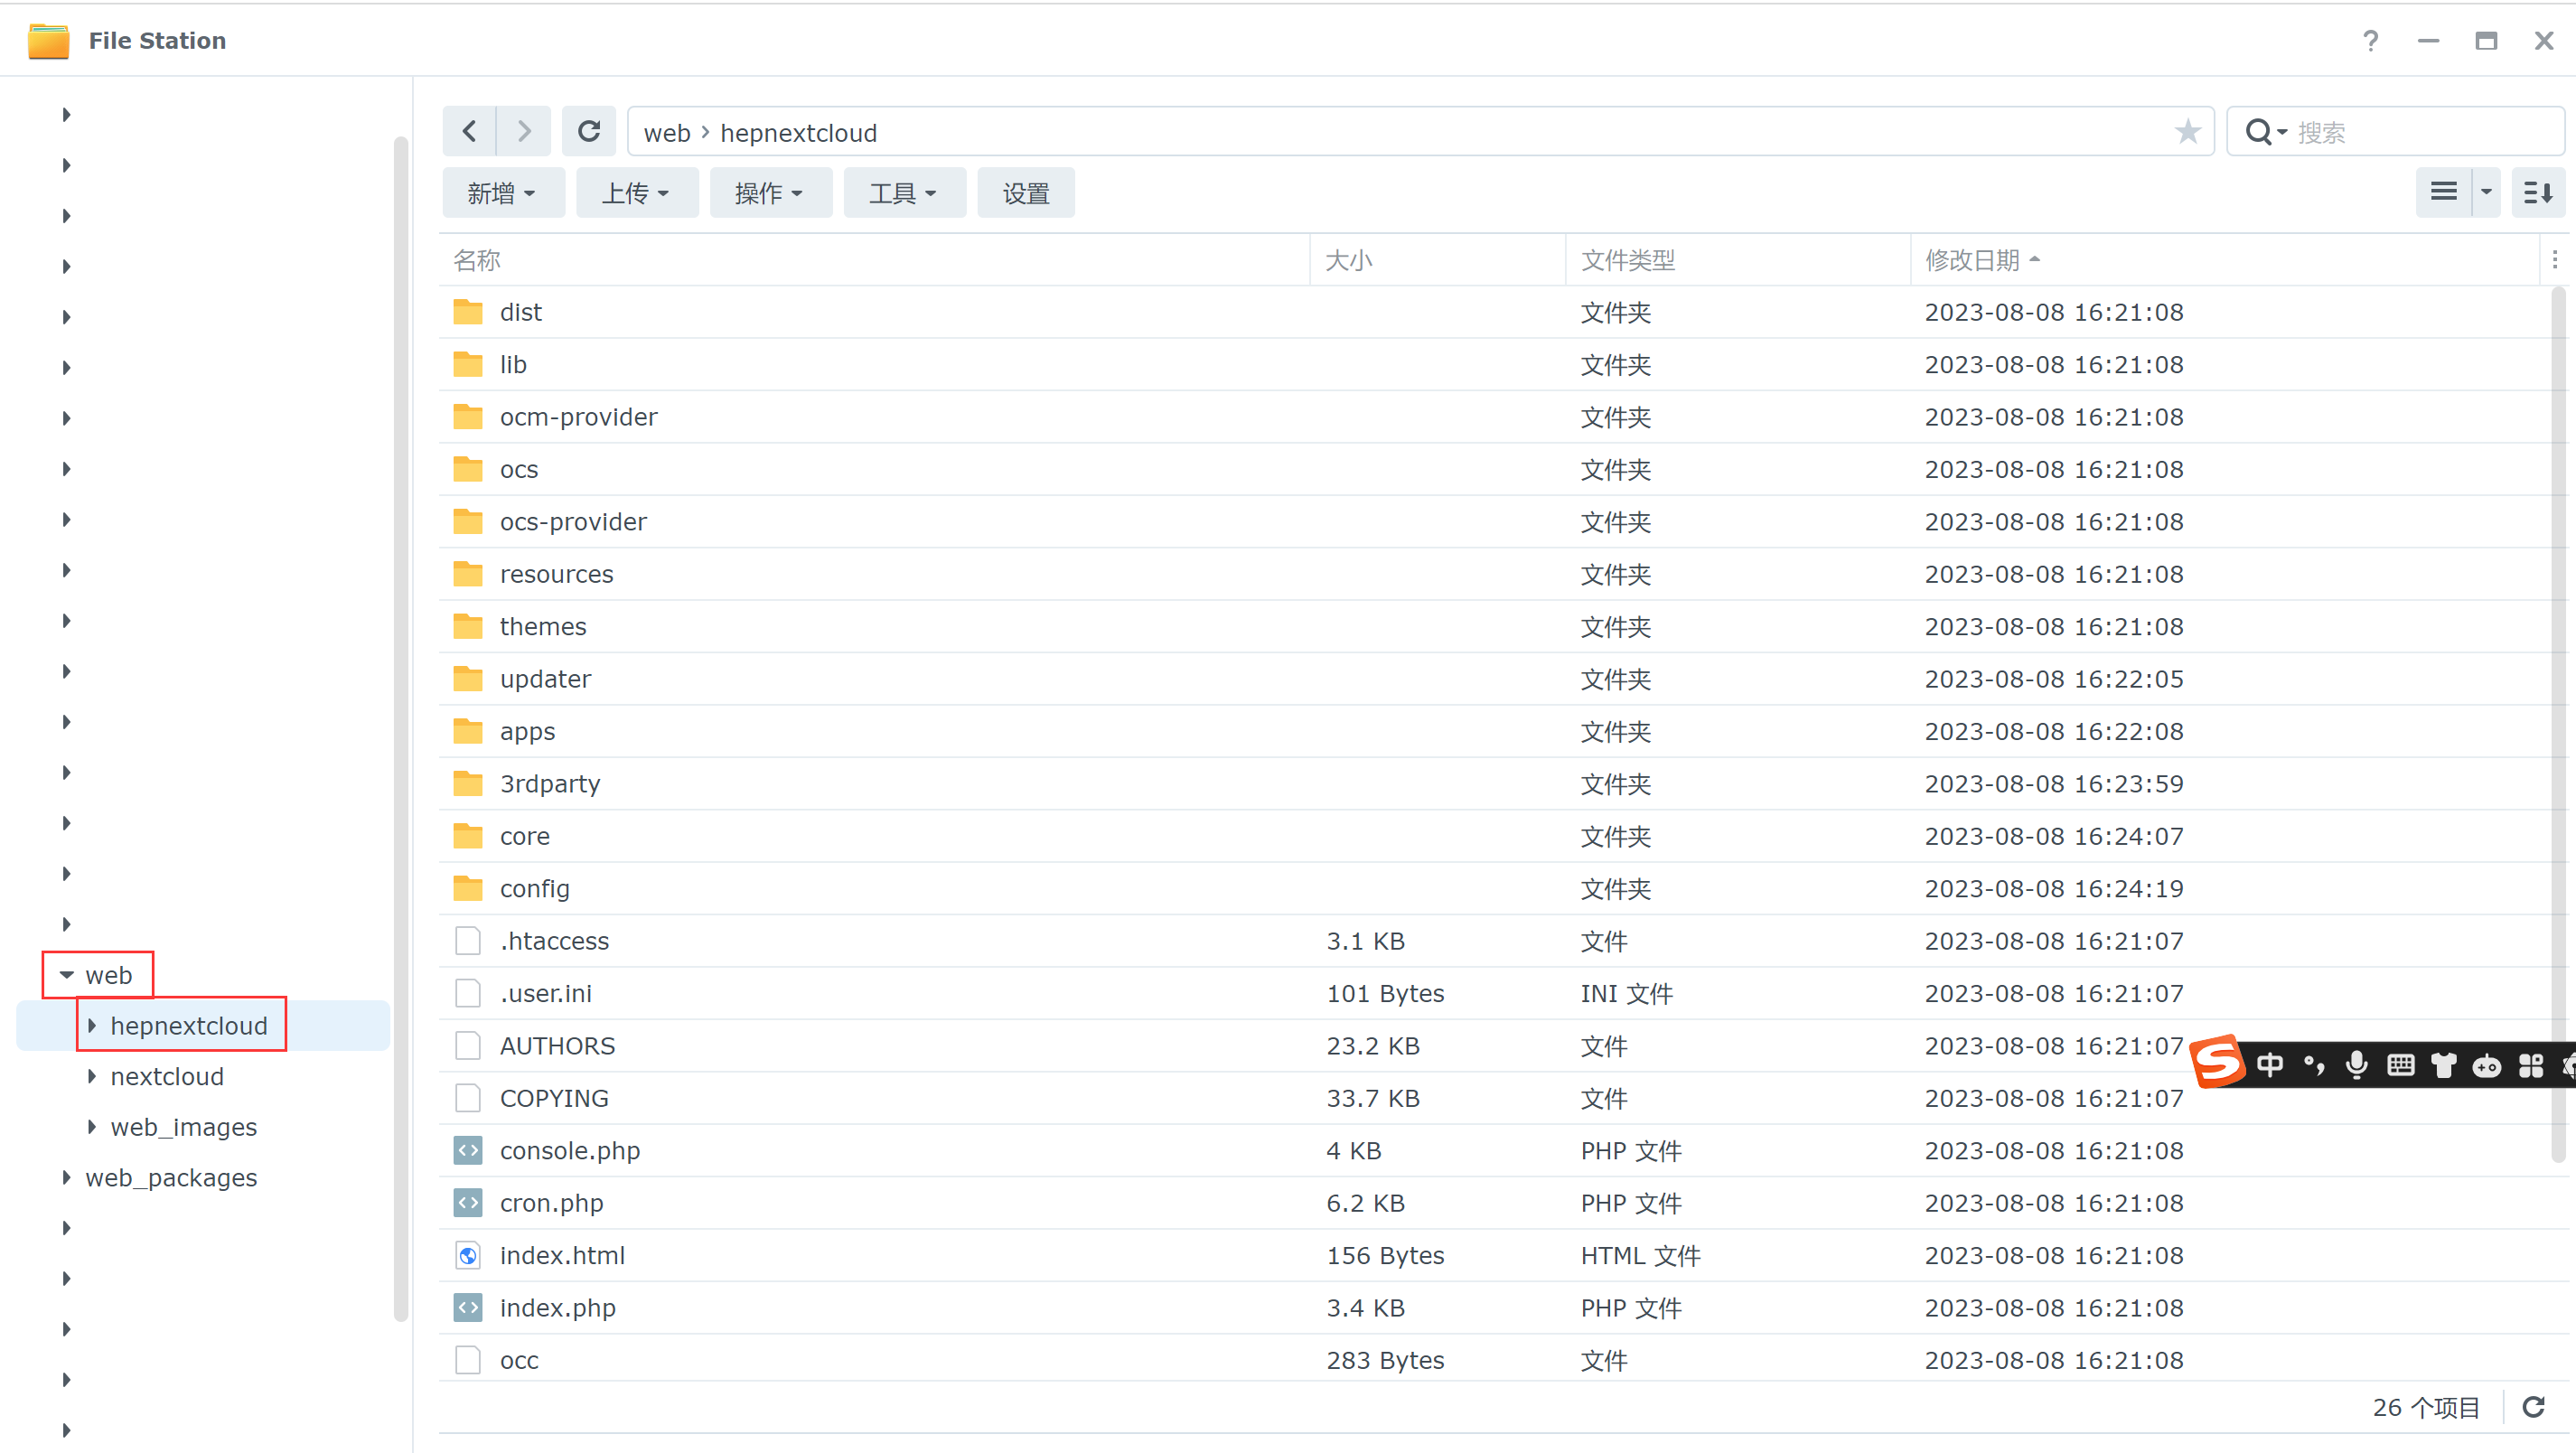The width and height of the screenshot is (2576, 1453).
Task: Expand the nextcloud folder in tree
Action: 92,1076
